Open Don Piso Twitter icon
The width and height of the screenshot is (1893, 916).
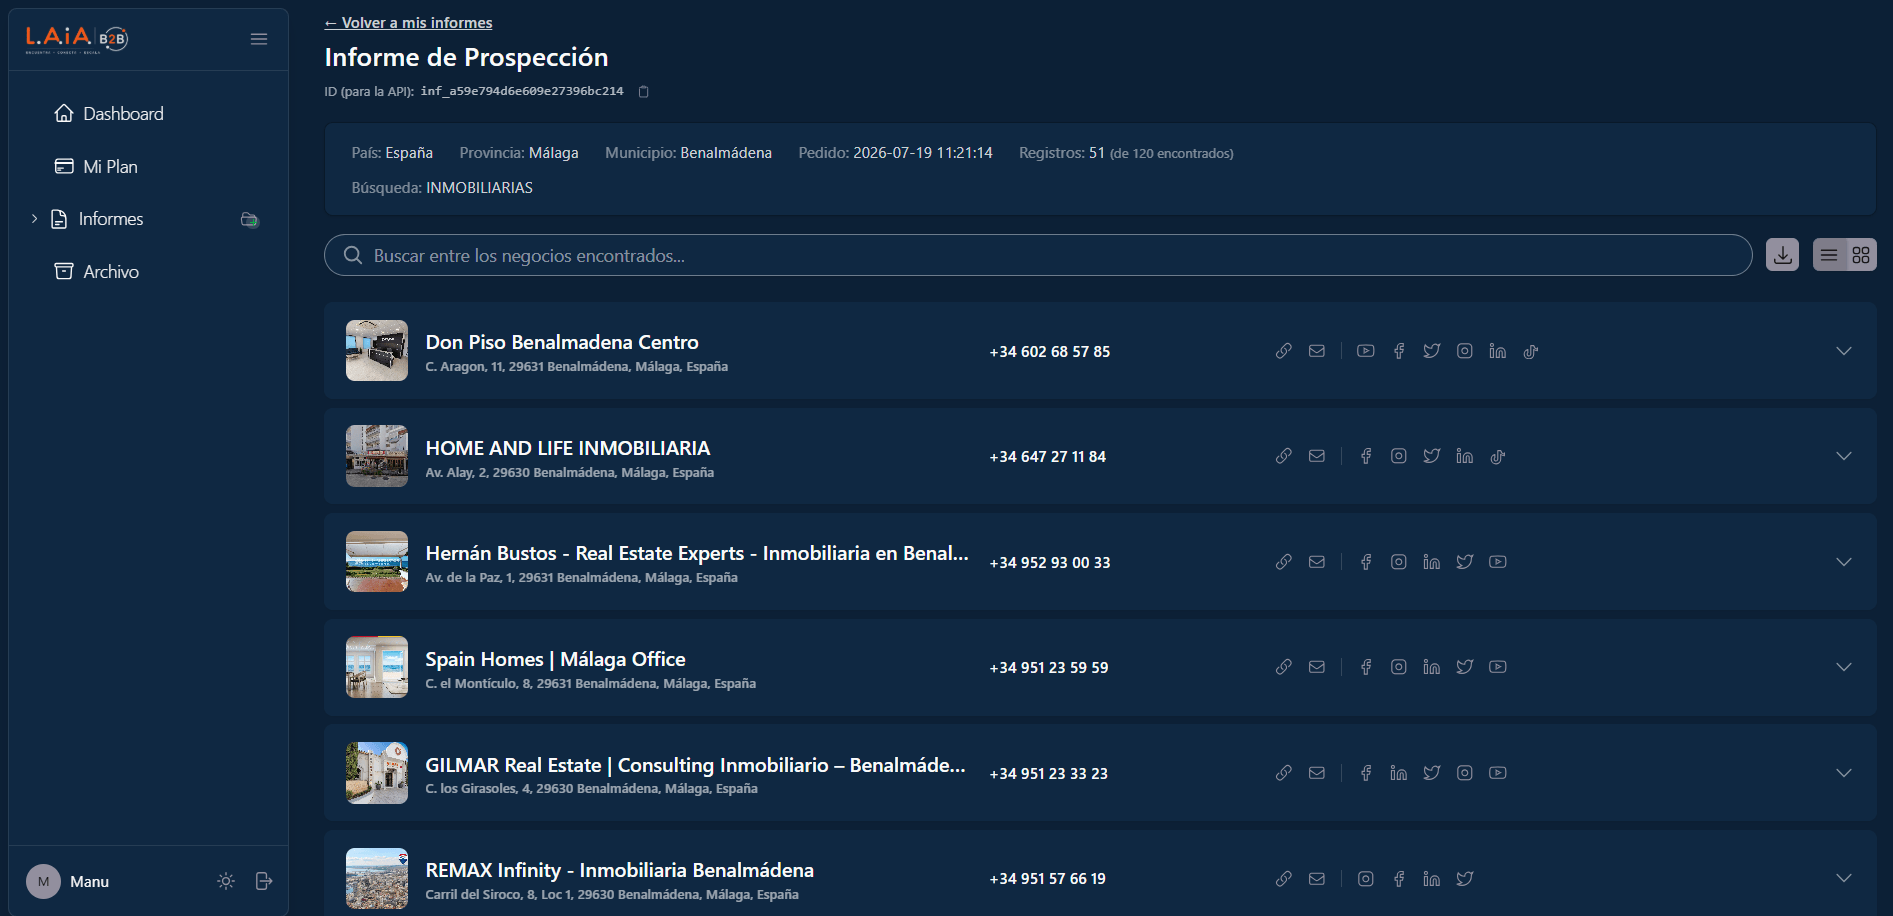(1432, 351)
